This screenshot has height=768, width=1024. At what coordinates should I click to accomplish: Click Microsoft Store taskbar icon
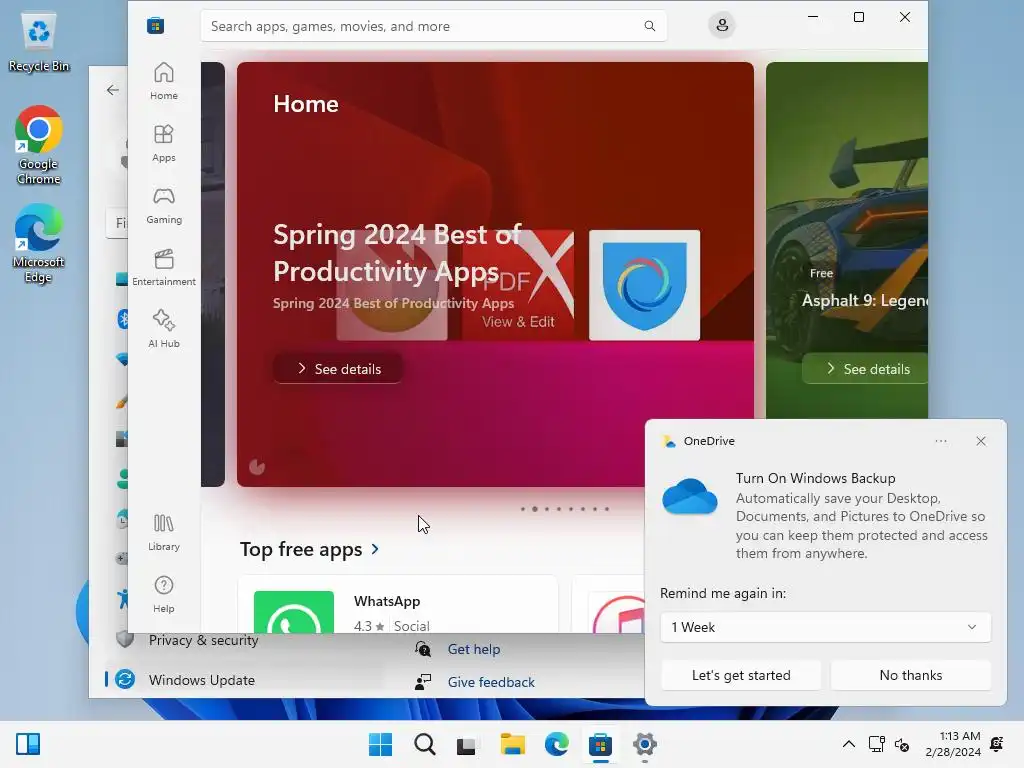600,744
